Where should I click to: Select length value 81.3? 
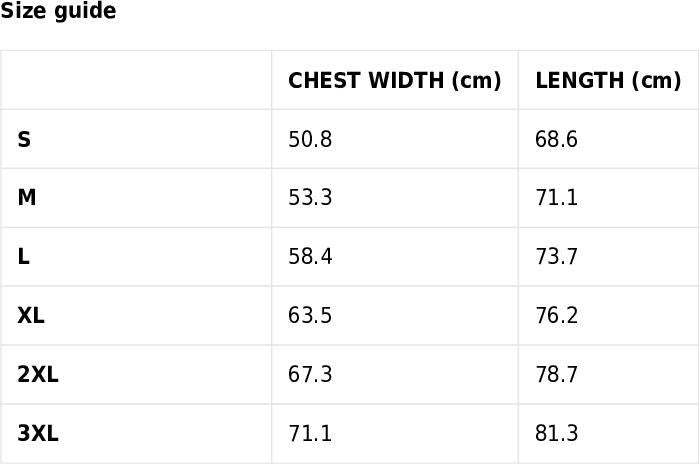coord(557,434)
